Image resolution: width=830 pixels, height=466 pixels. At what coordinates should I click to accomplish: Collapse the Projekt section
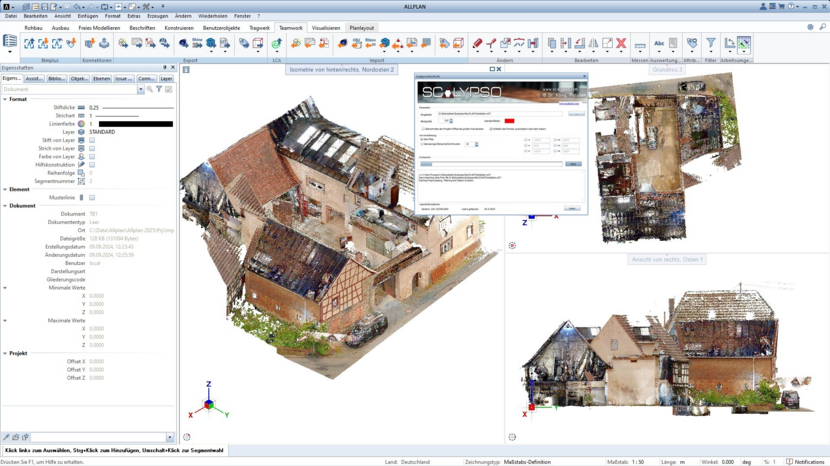click(x=5, y=353)
